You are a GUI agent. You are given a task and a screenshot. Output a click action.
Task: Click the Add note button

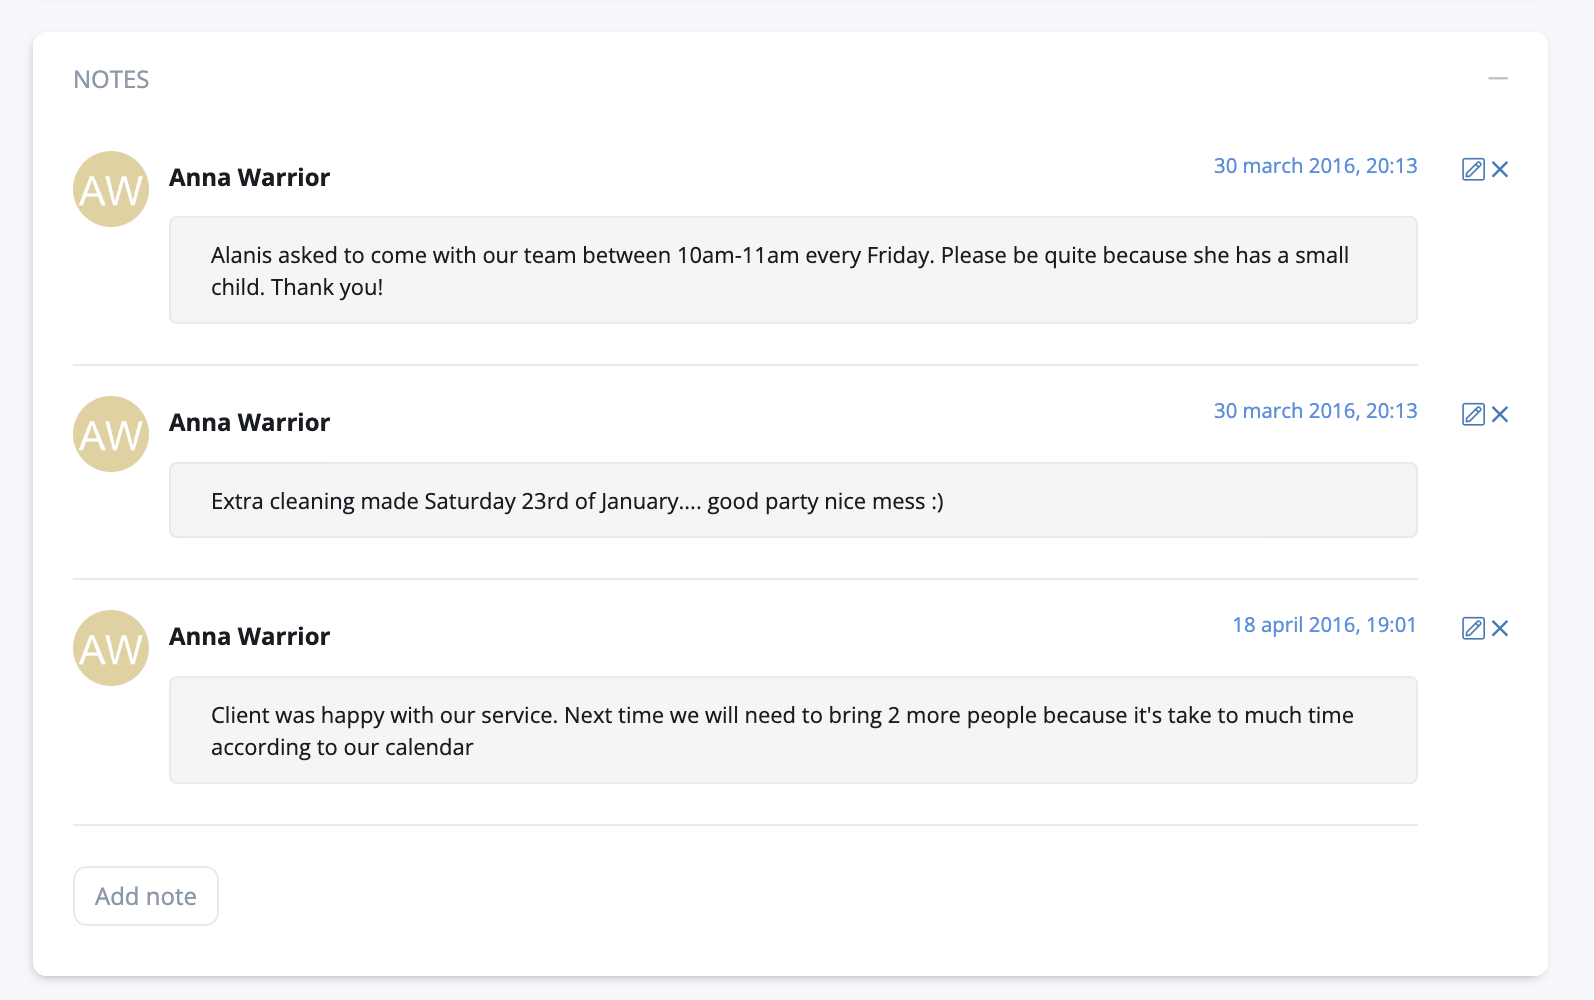point(146,896)
